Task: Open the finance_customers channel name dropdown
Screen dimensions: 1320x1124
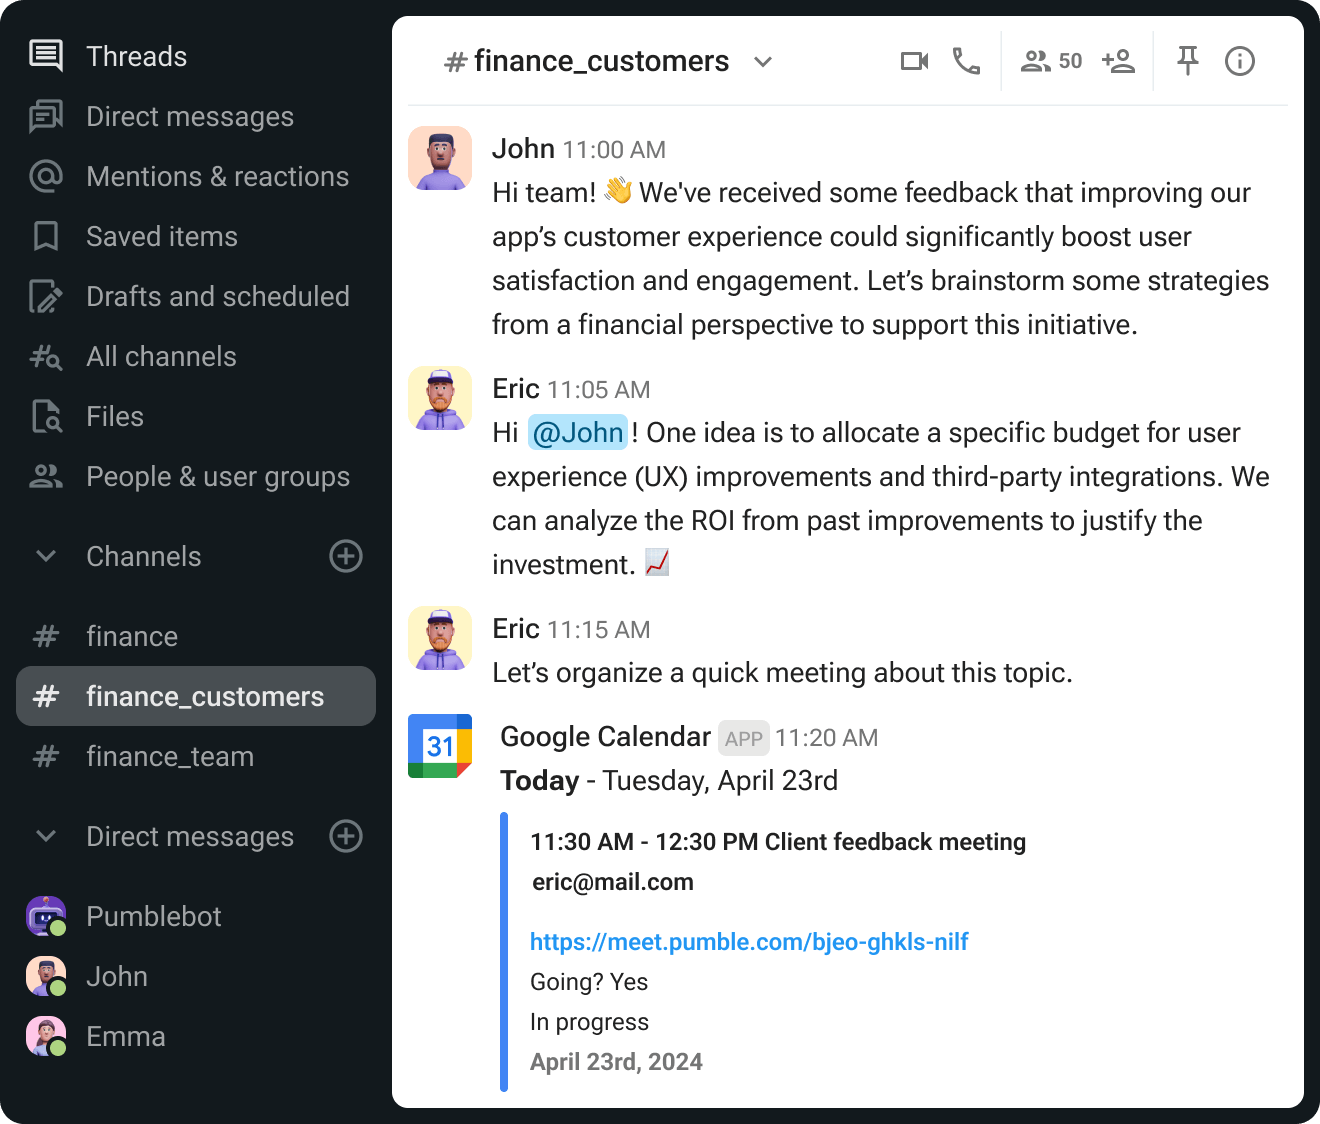Action: 763,62
